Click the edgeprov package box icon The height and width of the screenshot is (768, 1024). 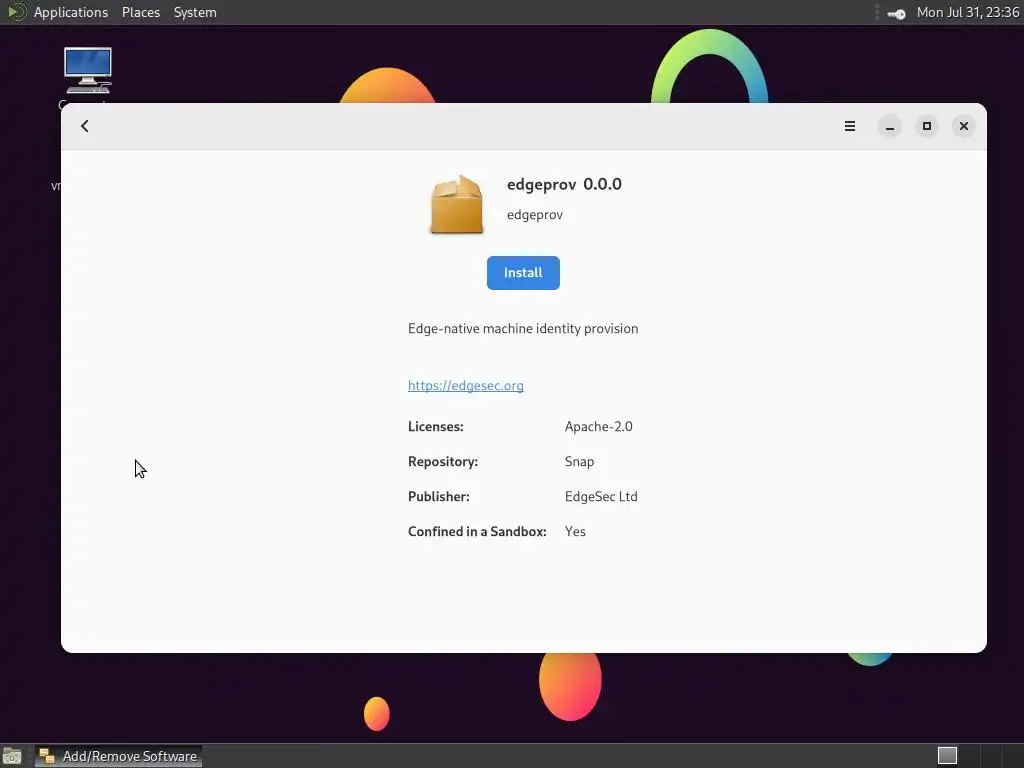point(456,204)
